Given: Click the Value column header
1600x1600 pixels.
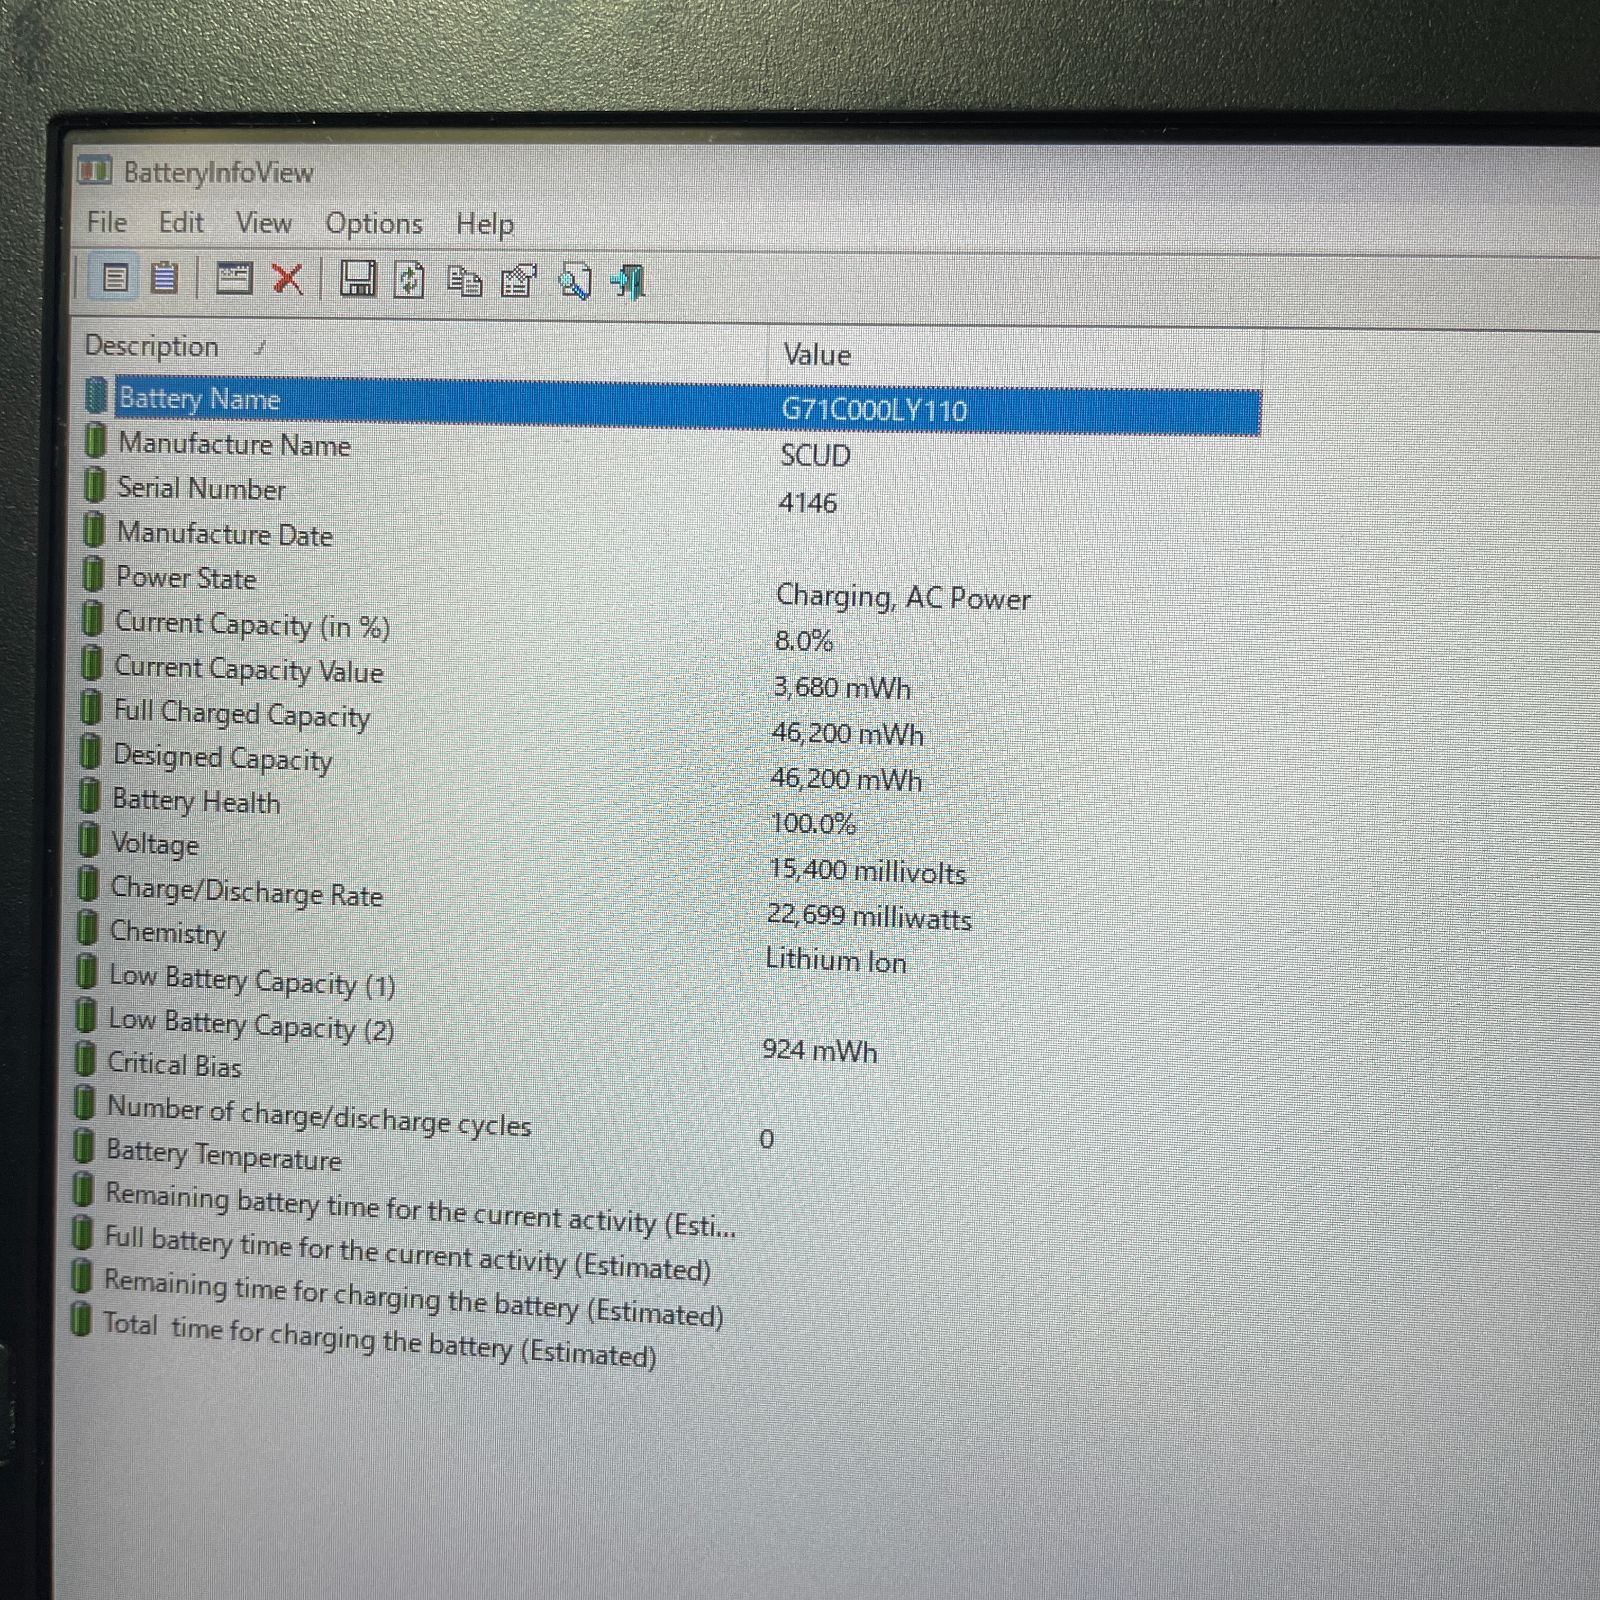Looking at the screenshot, I should point(1015,355).
